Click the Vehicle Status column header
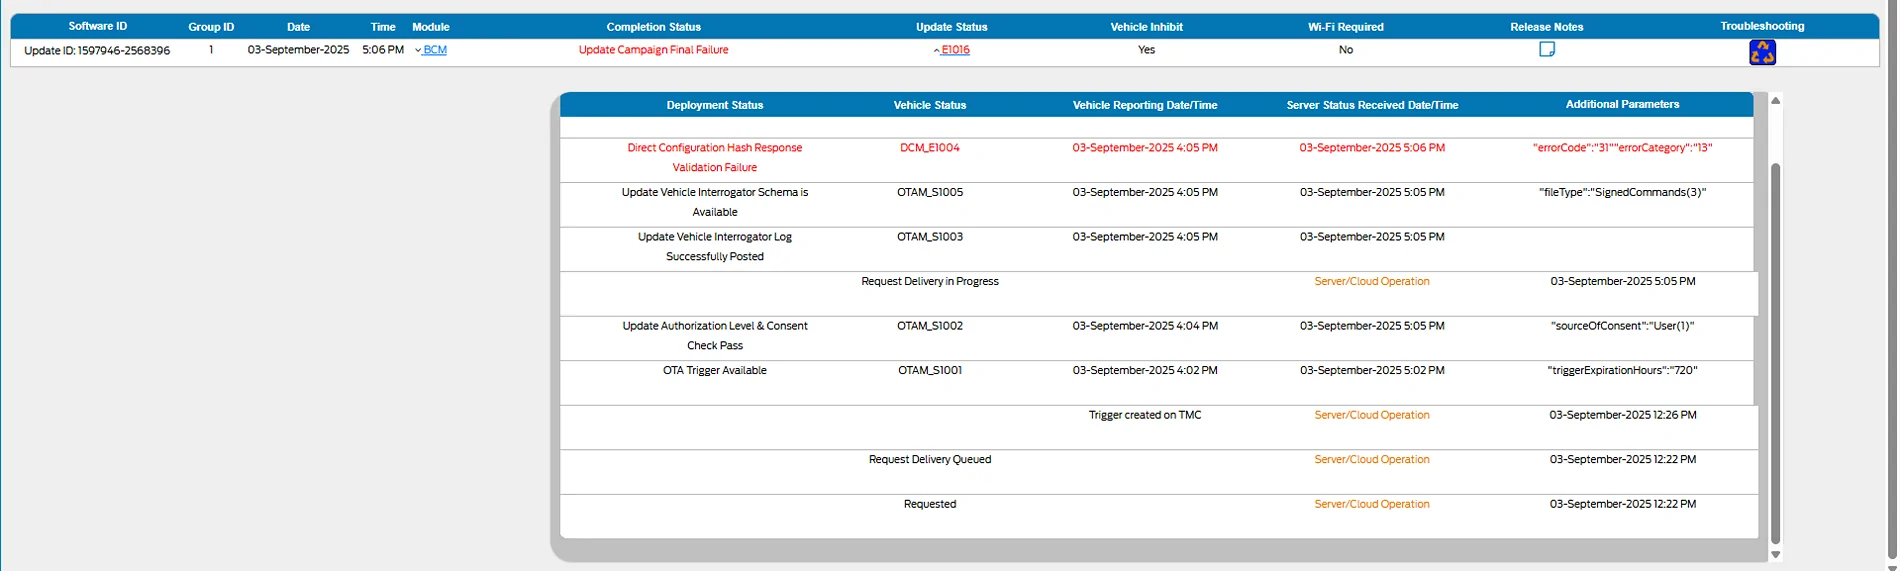The width and height of the screenshot is (1900, 571). point(929,105)
